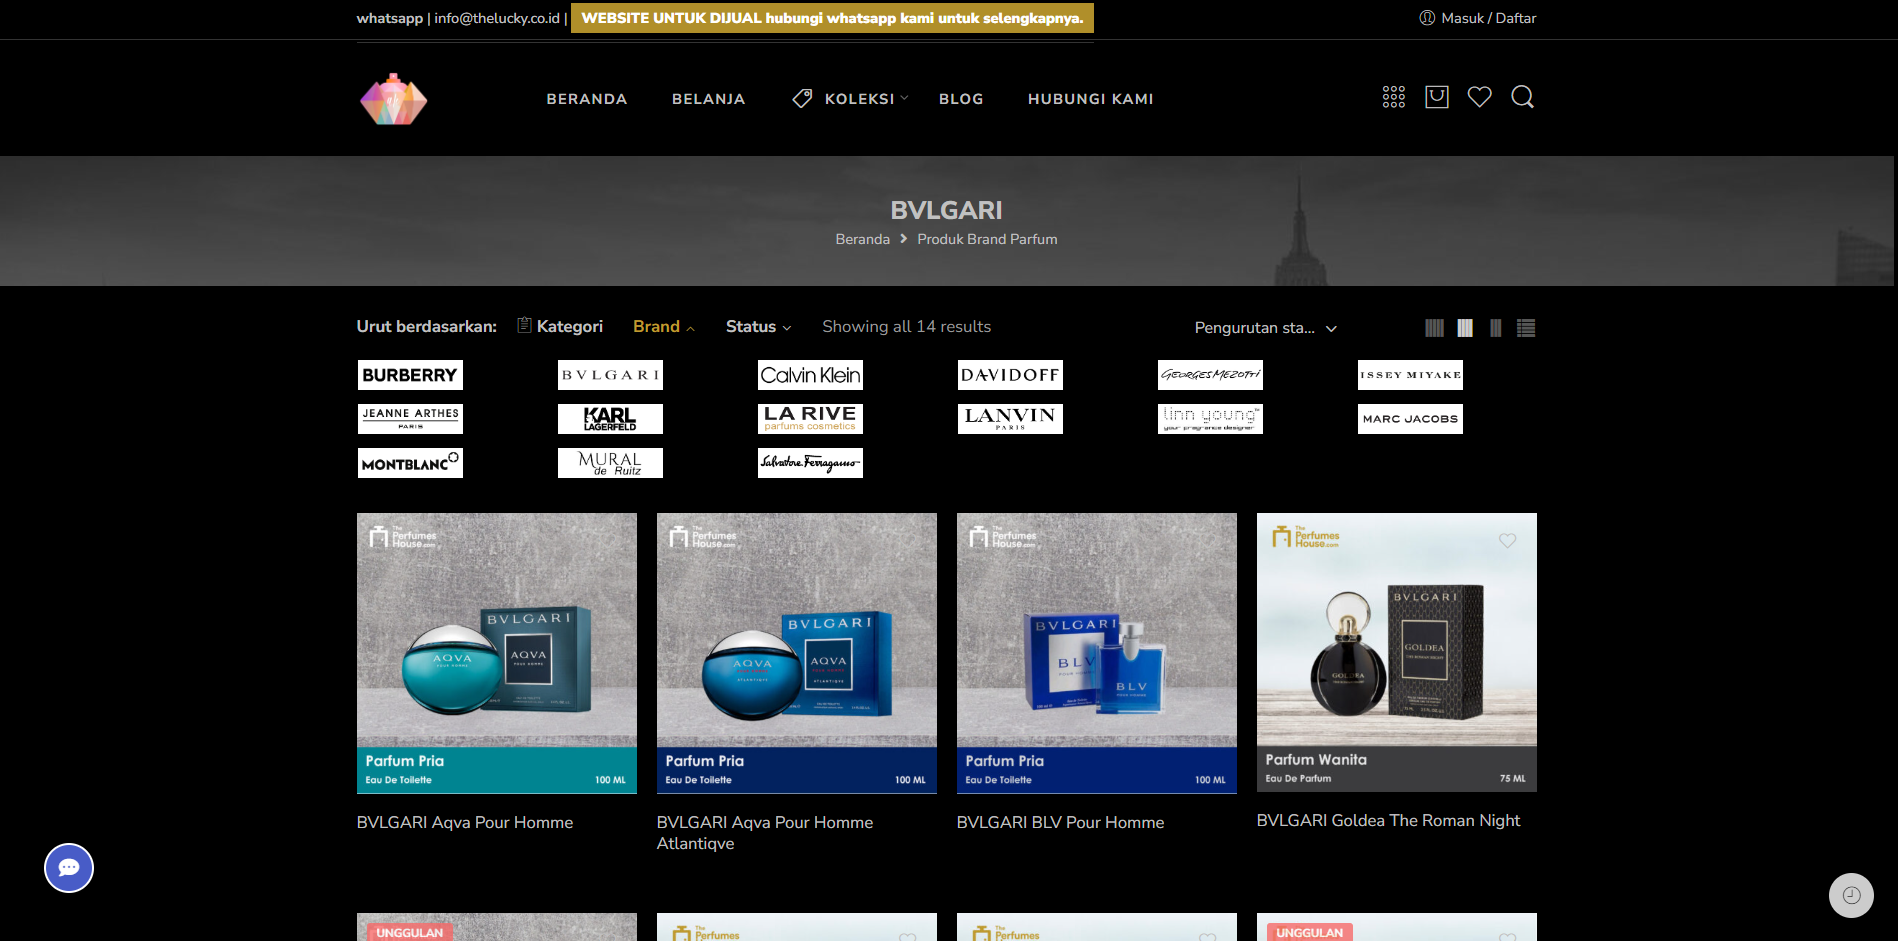This screenshot has width=1898, height=941.
Task: Filter by the Georges Mezotti brand logo
Action: pos(1210,375)
